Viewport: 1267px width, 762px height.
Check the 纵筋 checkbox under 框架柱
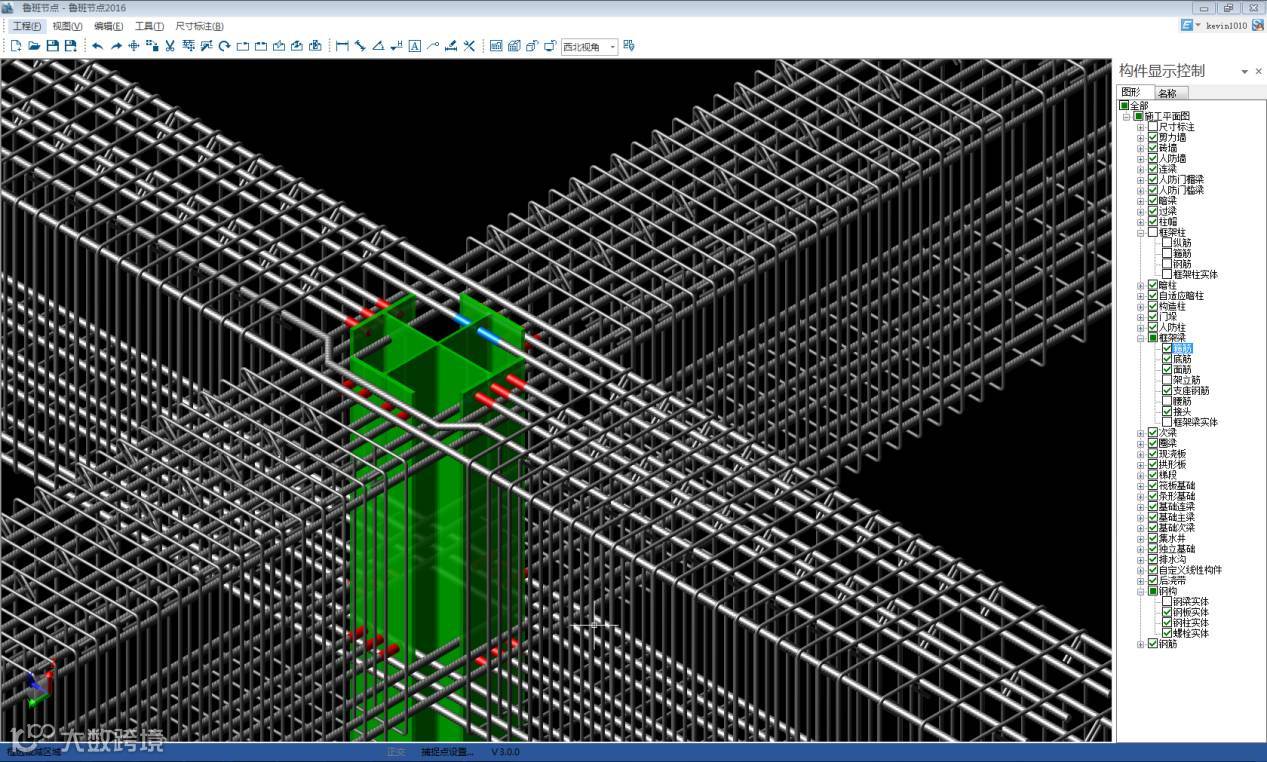pos(1167,243)
